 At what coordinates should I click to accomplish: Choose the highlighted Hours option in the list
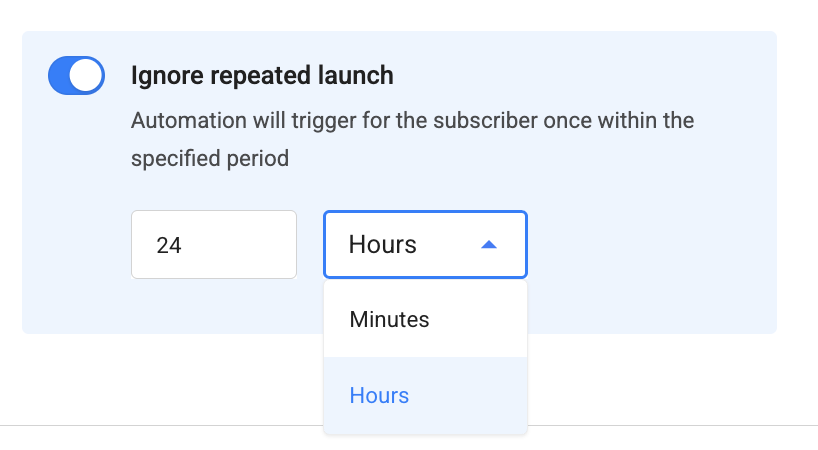(425, 395)
